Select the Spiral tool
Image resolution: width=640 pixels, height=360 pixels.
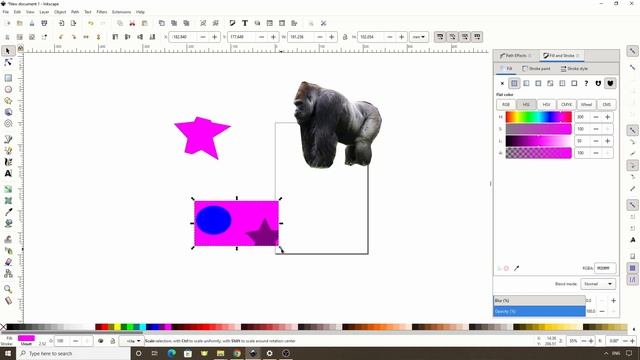click(8, 124)
